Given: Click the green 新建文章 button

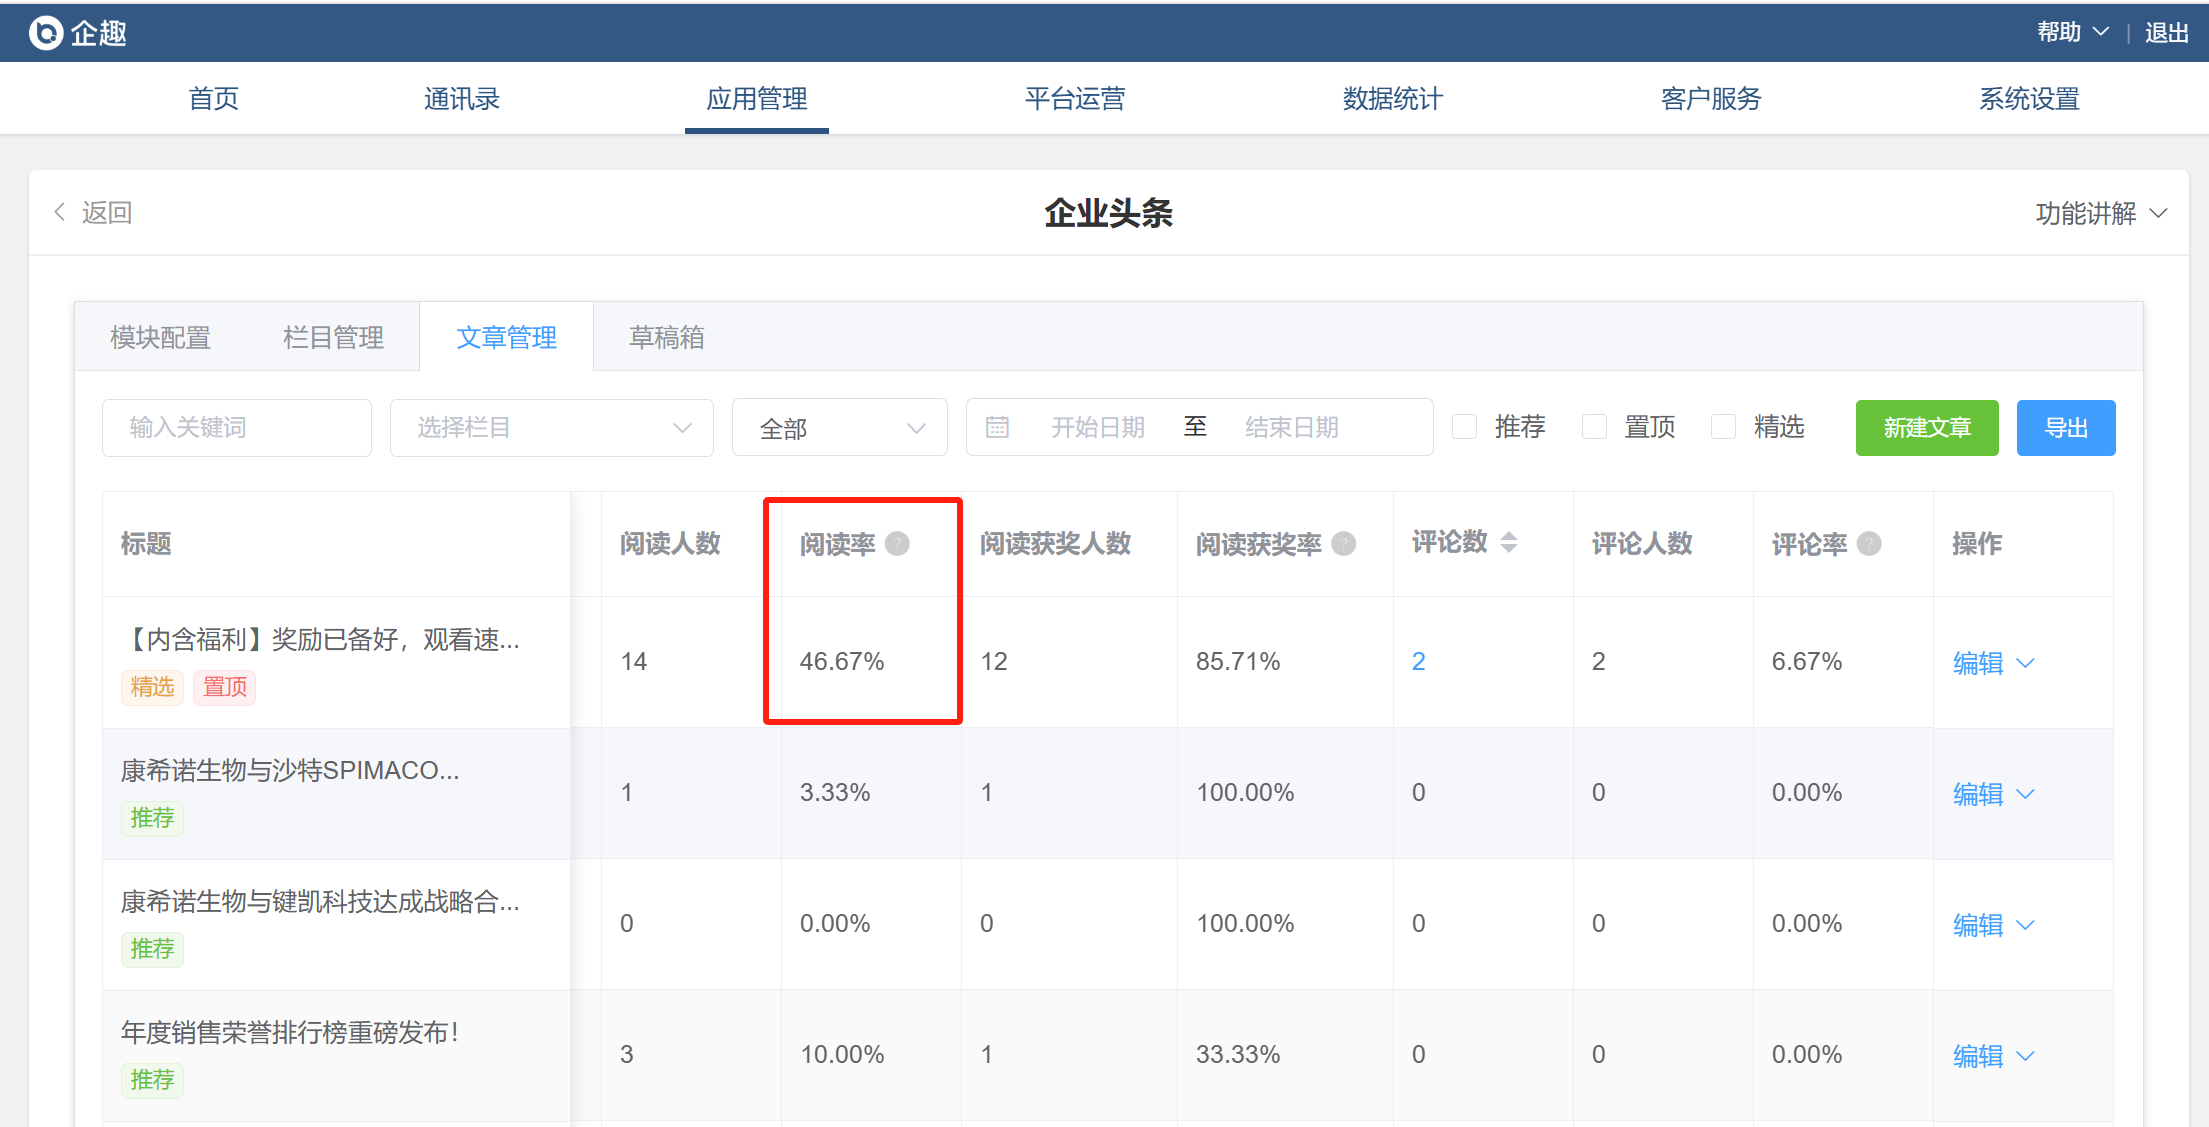Looking at the screenshot, I should (x=1926, y=428).
